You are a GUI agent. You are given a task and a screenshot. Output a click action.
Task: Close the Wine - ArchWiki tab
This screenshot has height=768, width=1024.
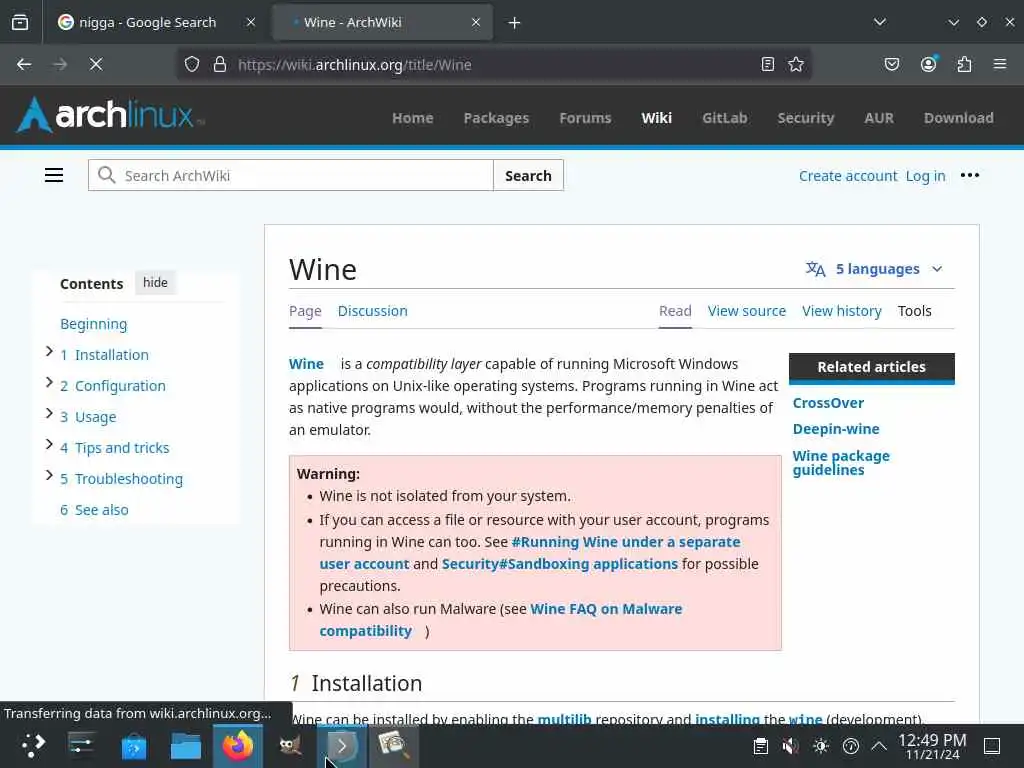click(476, 22)
